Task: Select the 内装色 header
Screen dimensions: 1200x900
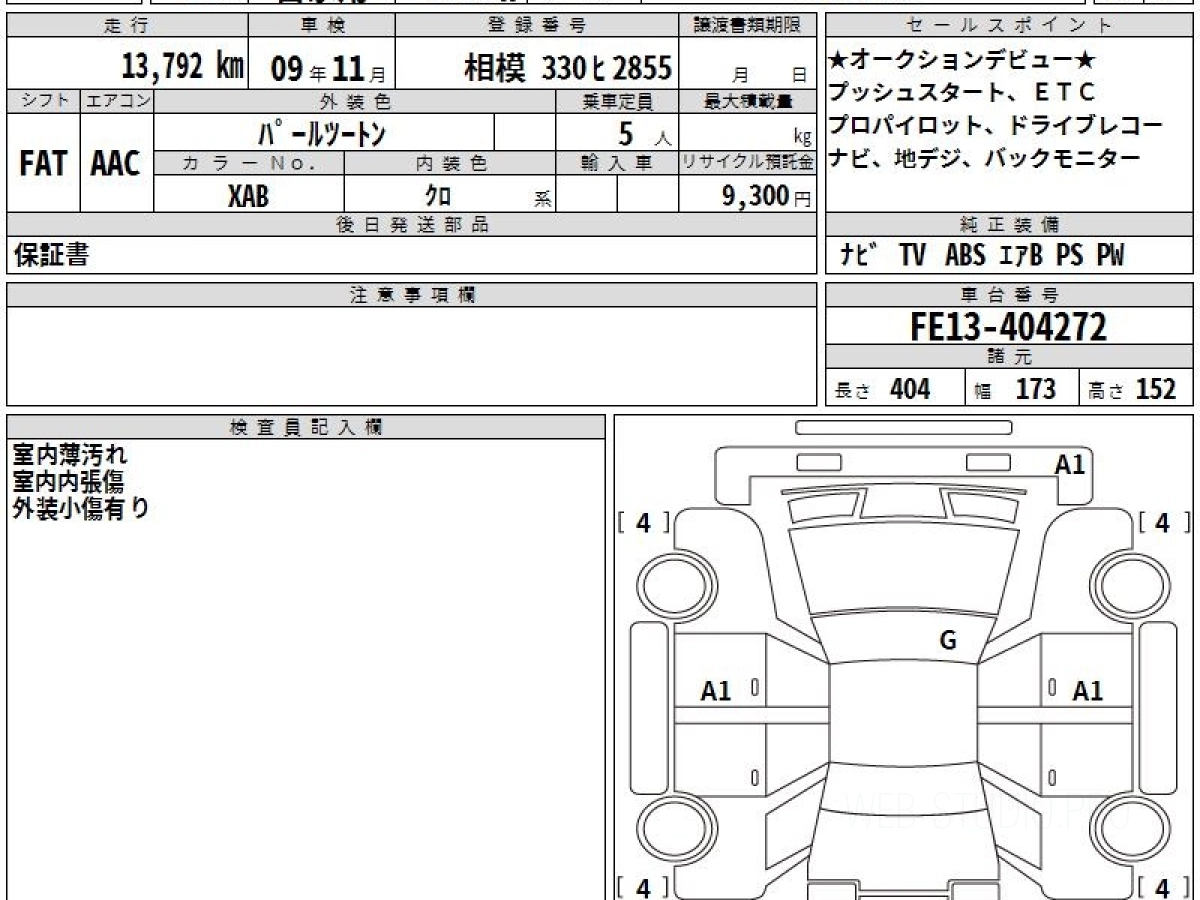Action: [x=450, y=163]
